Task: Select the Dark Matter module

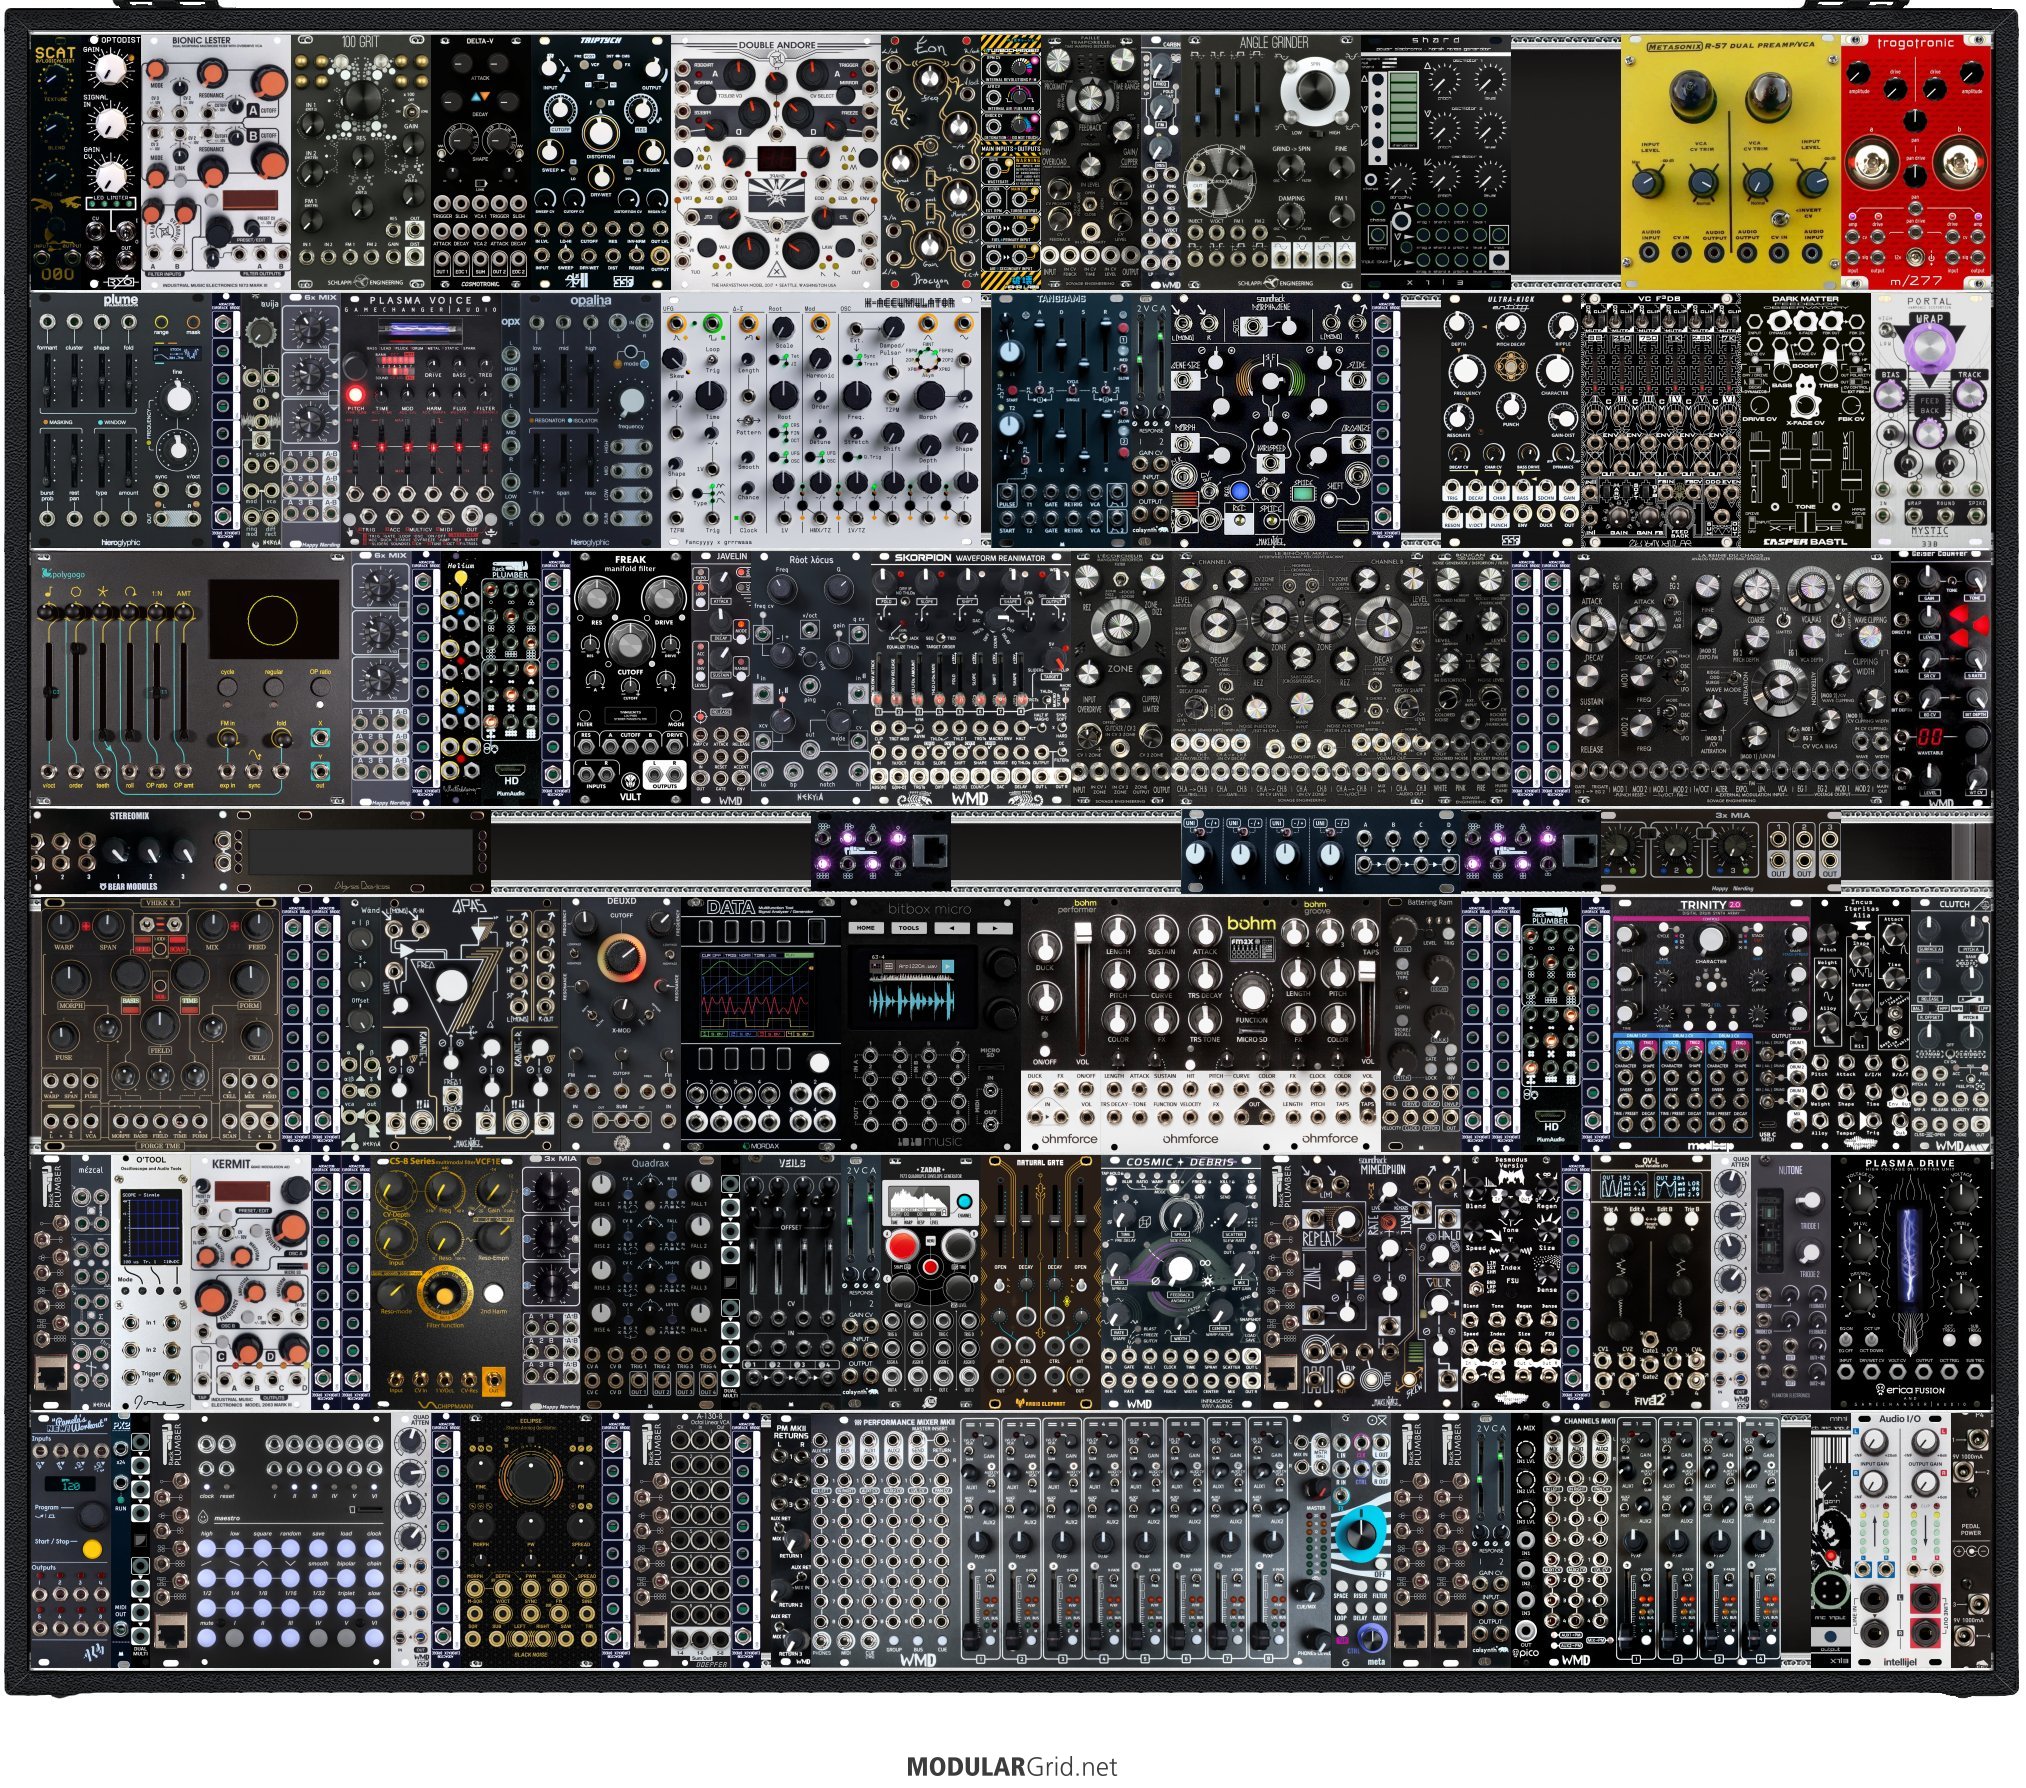Action: 1806,421
